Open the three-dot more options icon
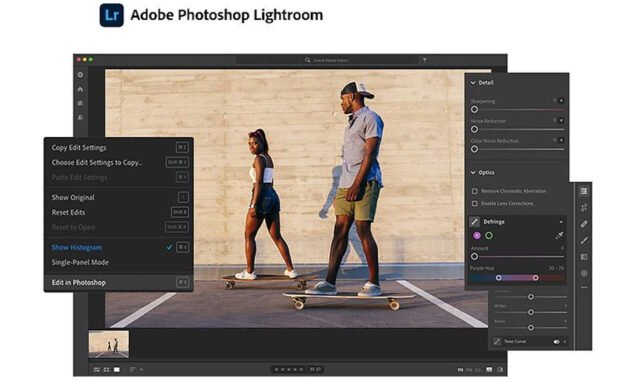The image size is (630, 380). [x=584, y=288]
